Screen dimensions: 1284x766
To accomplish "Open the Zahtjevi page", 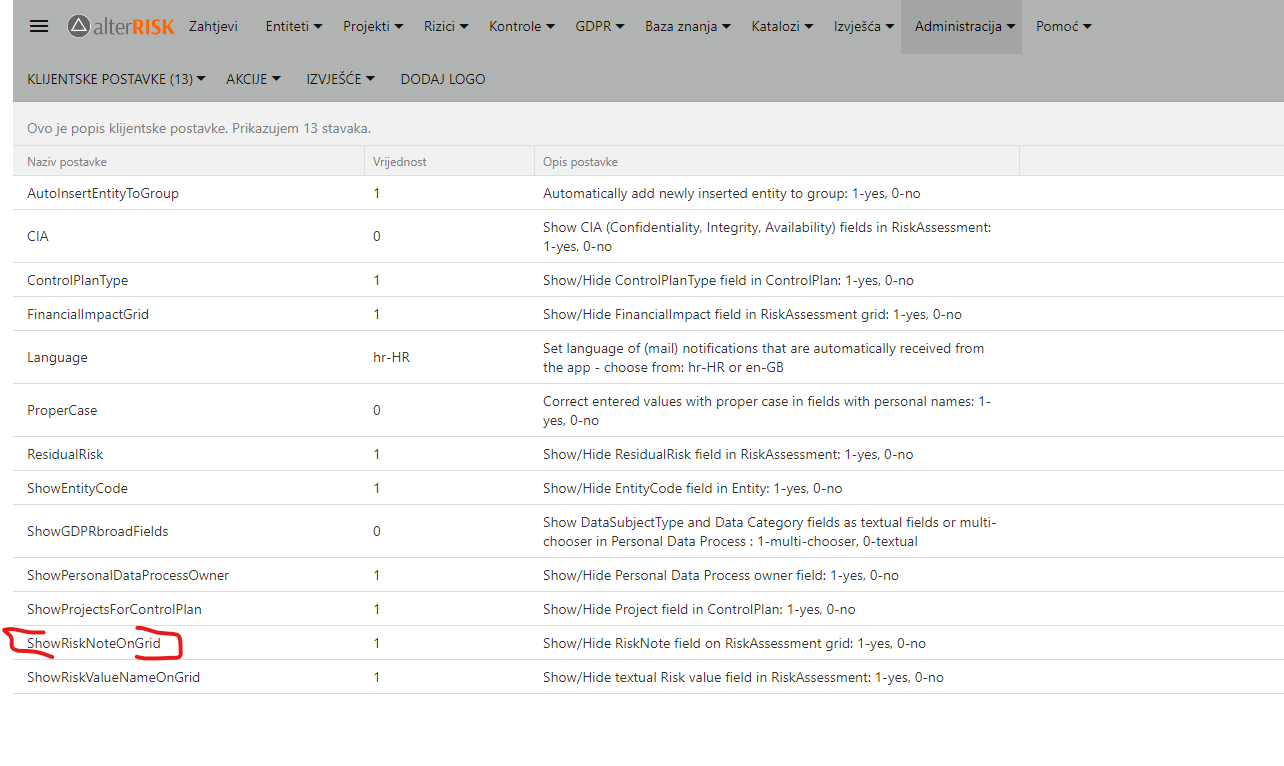I will click(x=213, y=26).
